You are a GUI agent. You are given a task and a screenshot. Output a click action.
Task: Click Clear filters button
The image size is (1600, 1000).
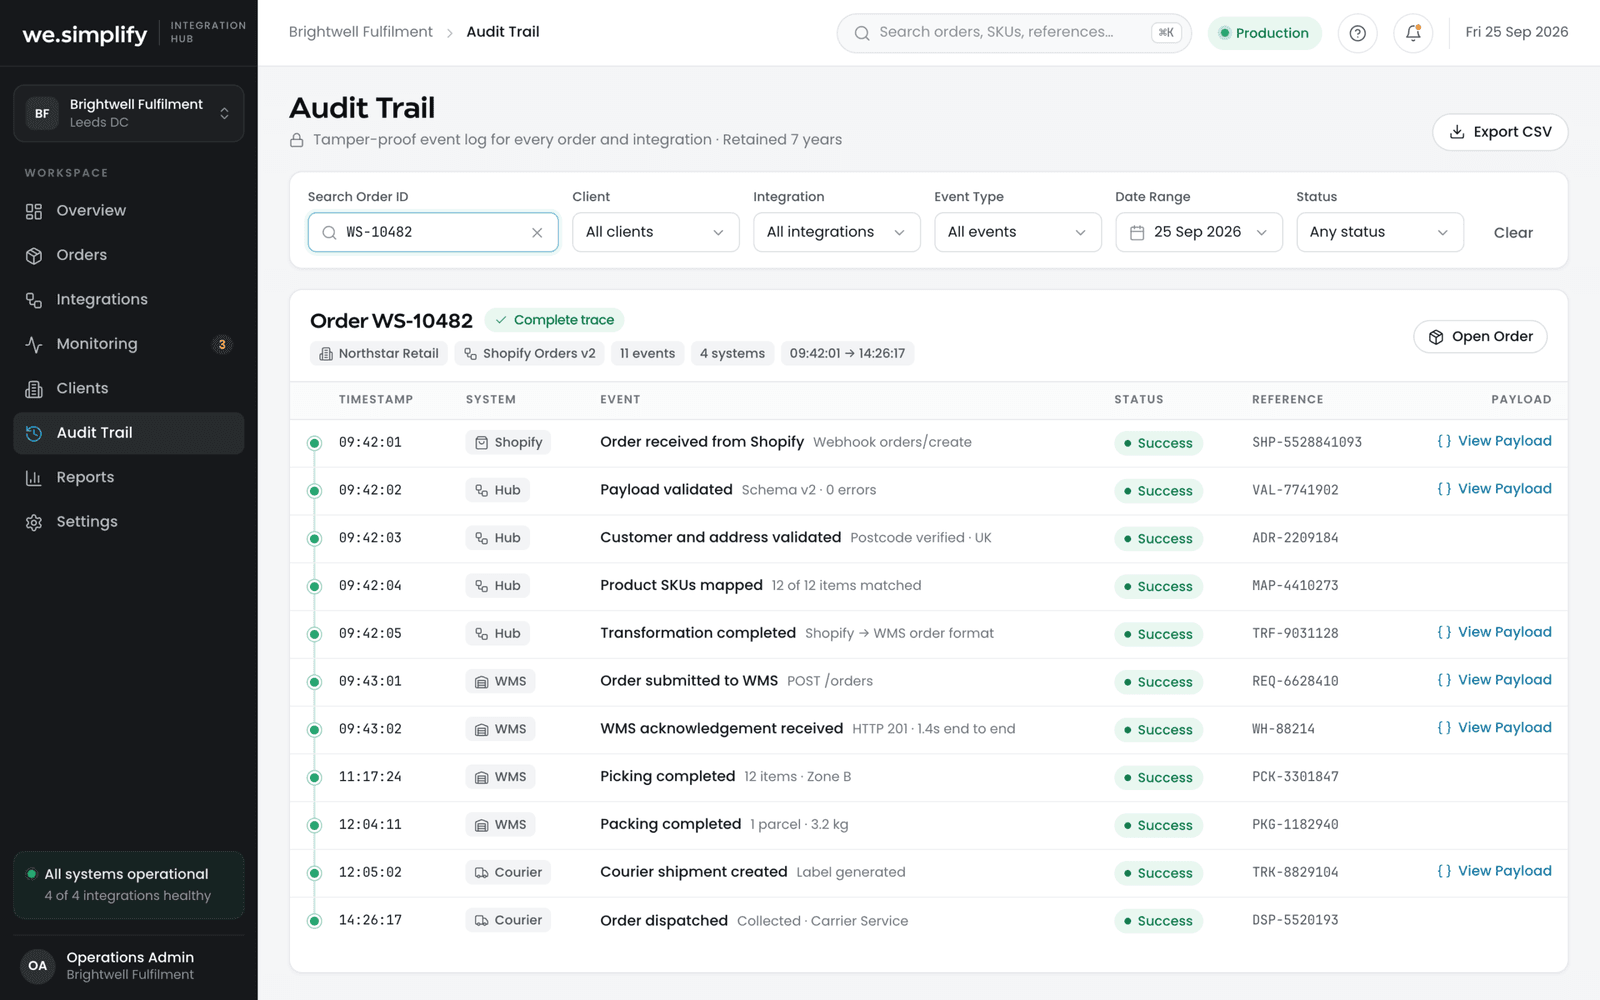coord(1513,233)
